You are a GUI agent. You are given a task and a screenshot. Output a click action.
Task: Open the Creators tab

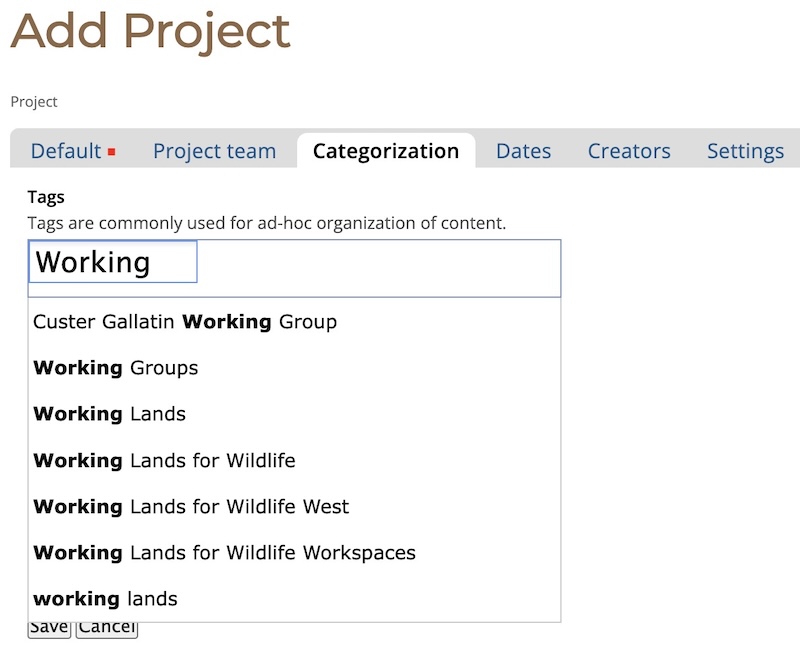point(629,151)
